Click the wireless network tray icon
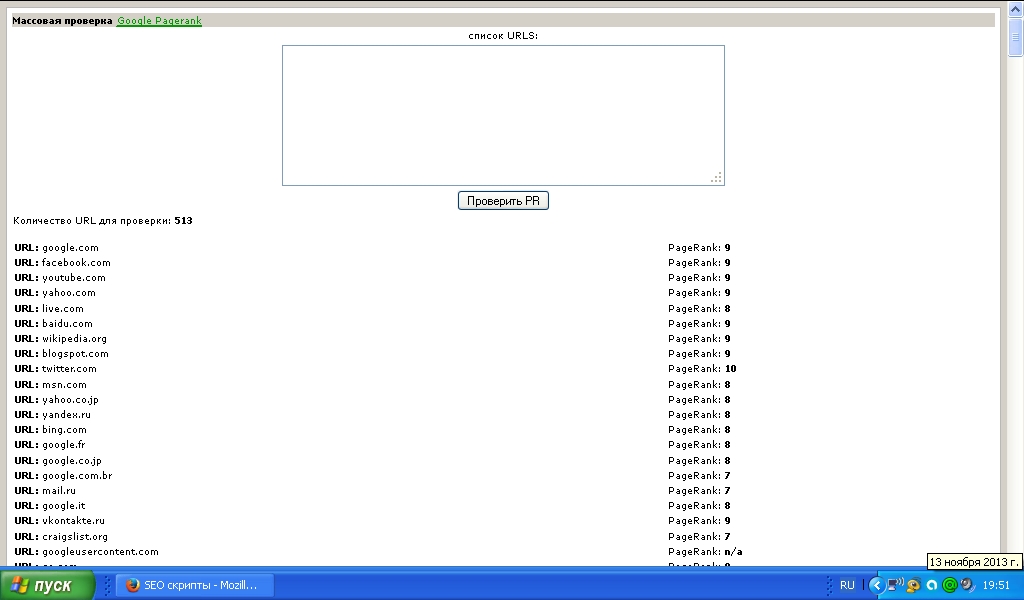This screenshot has height=600, width=1024. click(895, 585)
